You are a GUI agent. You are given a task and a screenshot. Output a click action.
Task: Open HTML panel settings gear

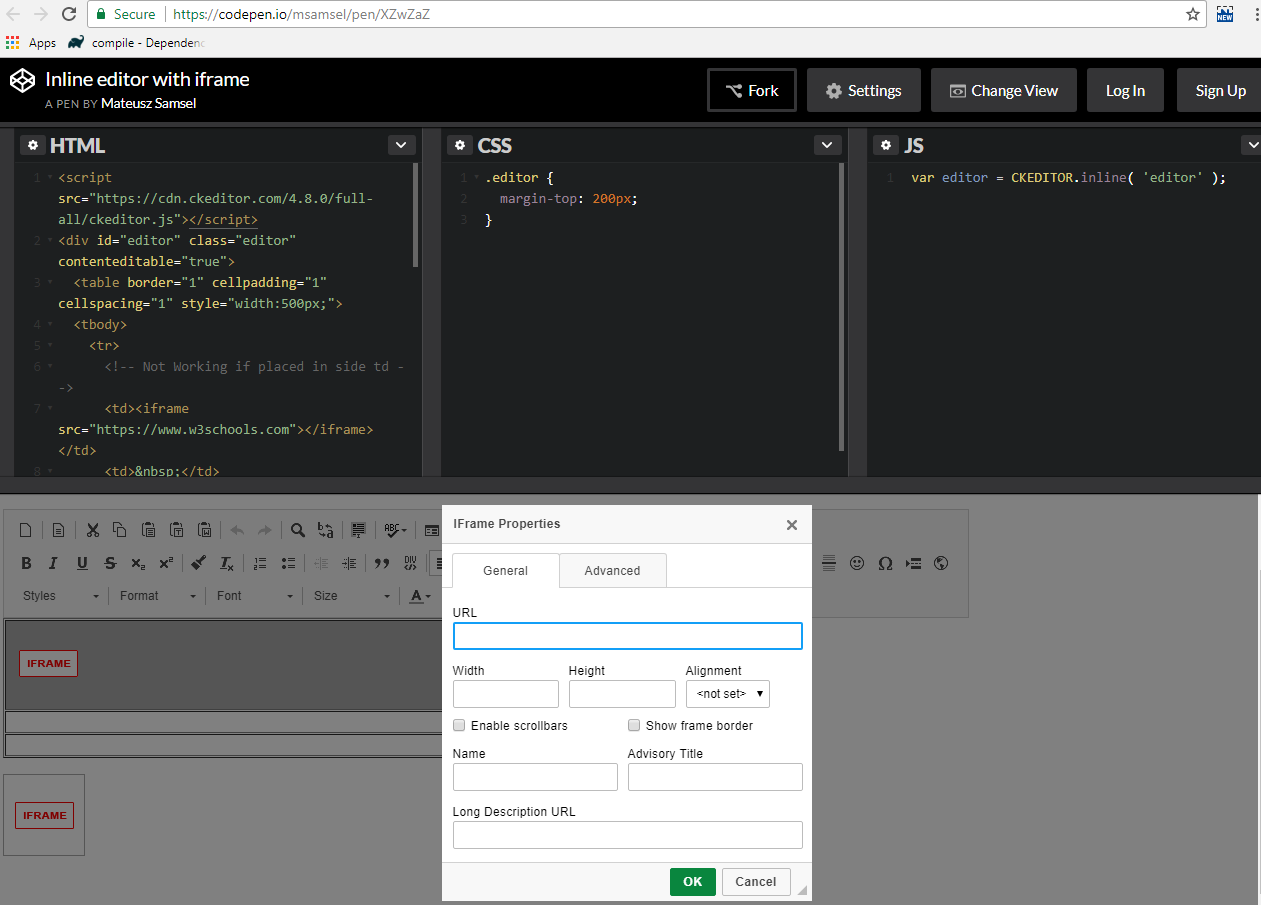click(33, 145)
